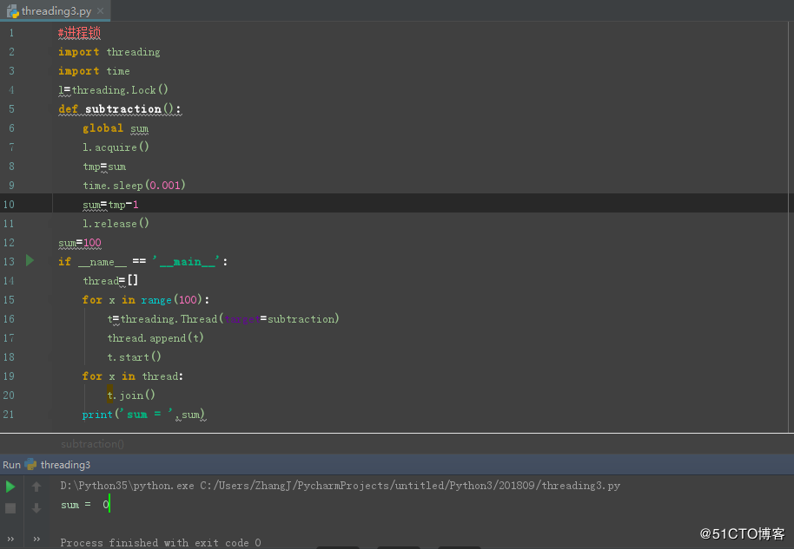Click the down arrow in the Run panel
This screenshot has height=549, width=794.
click(36, 508)
